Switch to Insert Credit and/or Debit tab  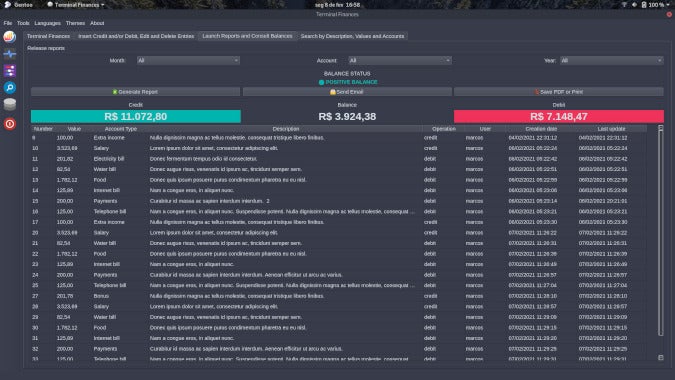click(x=136, y=36)
